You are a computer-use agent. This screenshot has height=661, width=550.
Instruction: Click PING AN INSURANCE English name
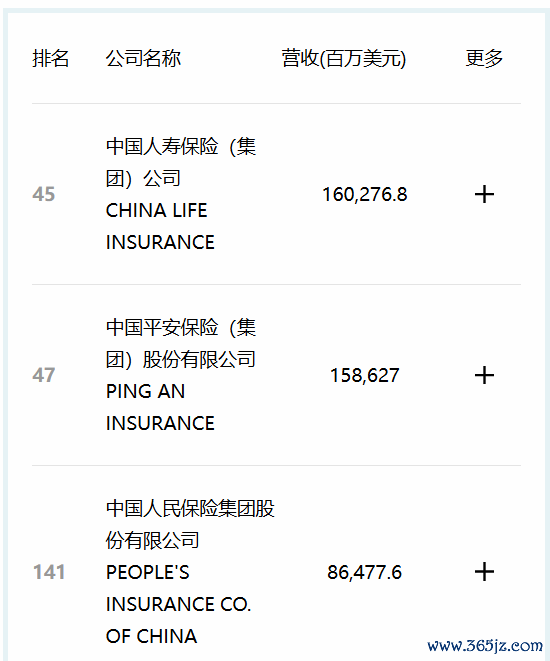point(160,407)
